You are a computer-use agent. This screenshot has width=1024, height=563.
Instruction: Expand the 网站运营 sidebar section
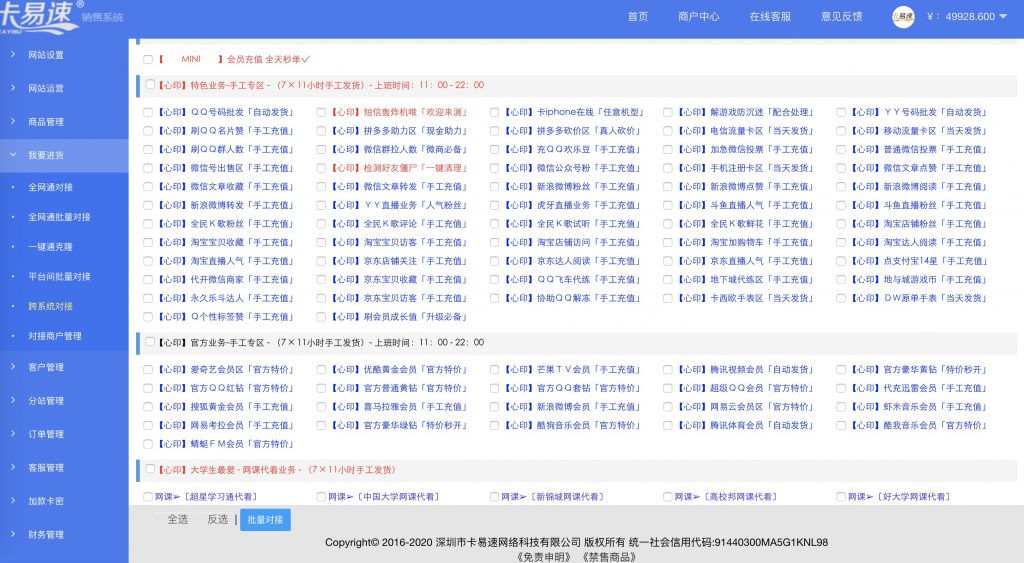point(64,88)
